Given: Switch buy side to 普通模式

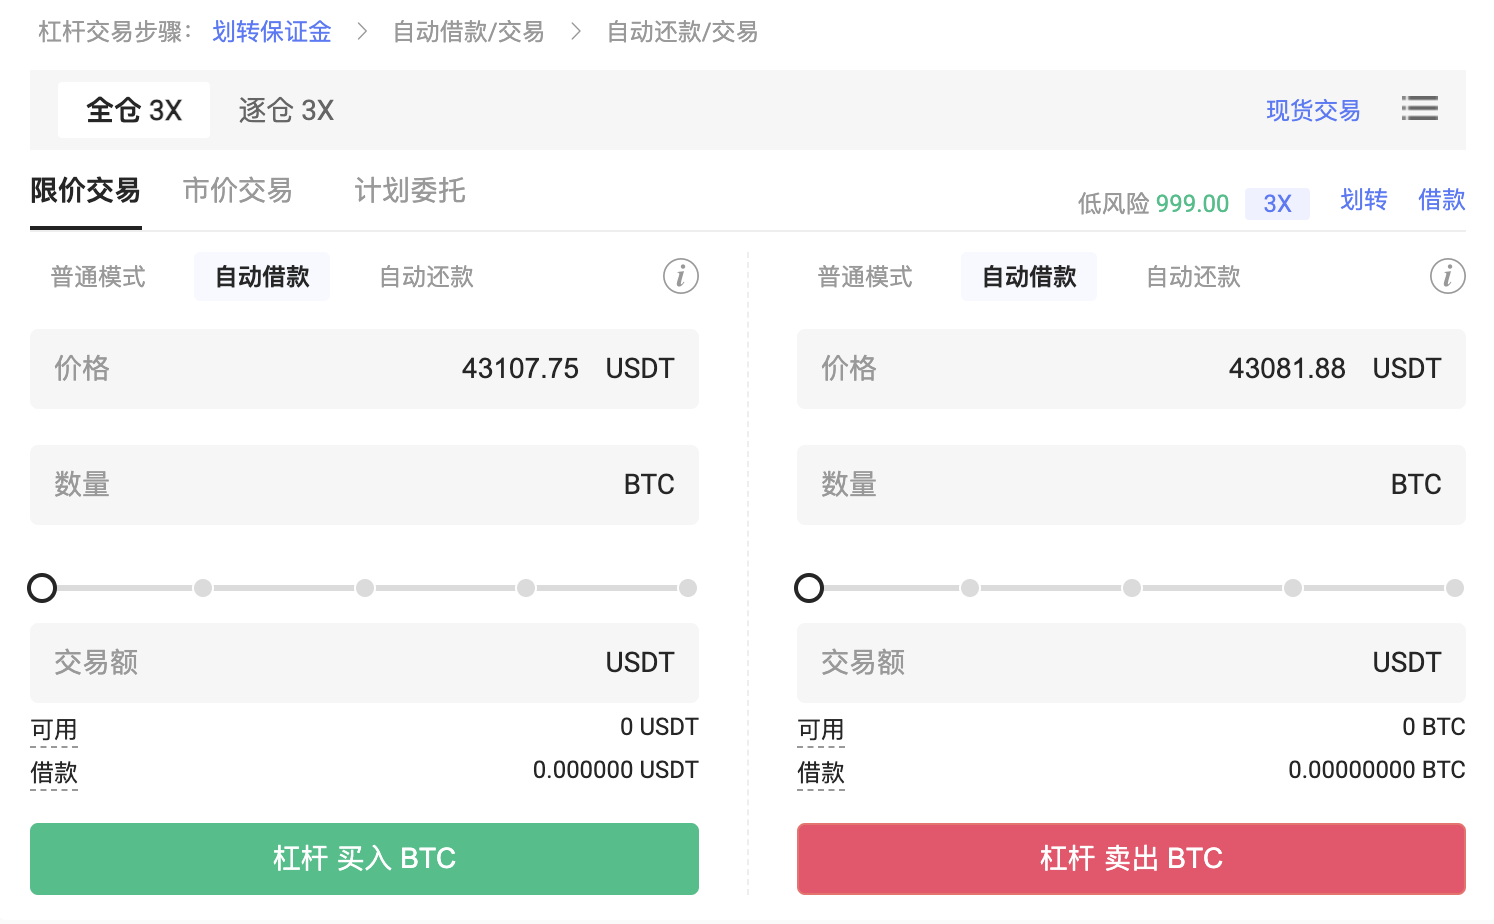Looking at the screenshot, I should pyautogui.click(x=98, y=277).
